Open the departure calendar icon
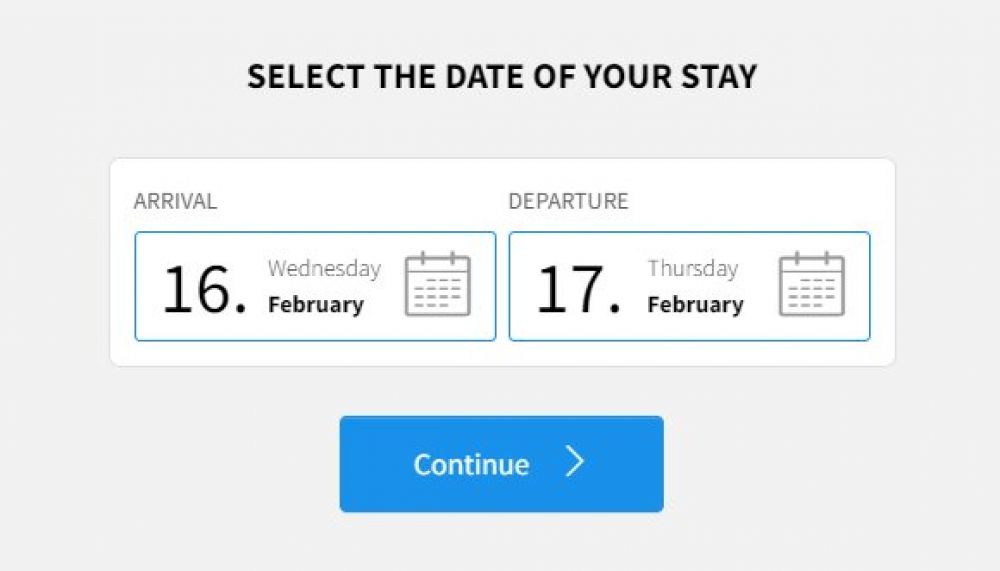 point(811,285)
